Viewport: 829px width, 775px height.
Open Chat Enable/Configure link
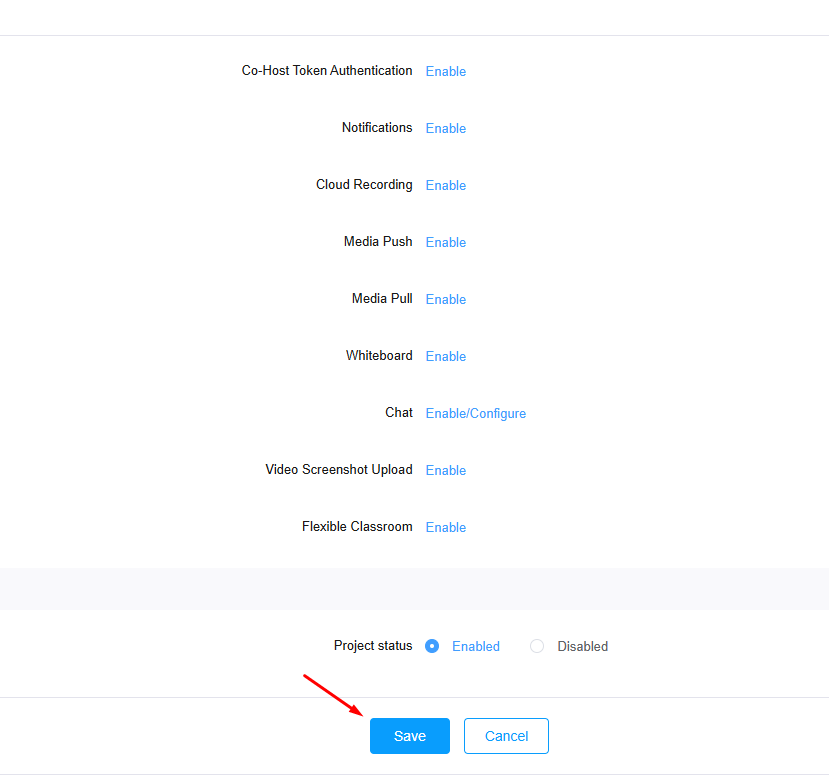[x=476, y=413]
